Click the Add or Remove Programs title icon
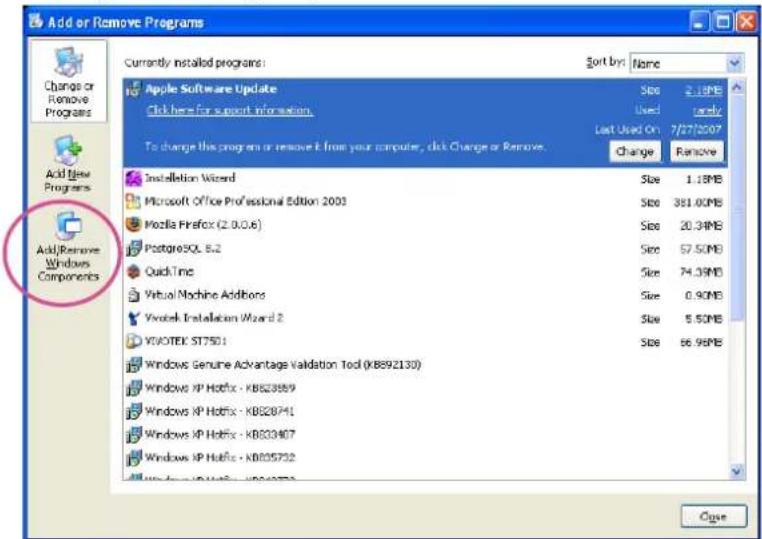Screen dimensions: 762x539 point(35,21)
